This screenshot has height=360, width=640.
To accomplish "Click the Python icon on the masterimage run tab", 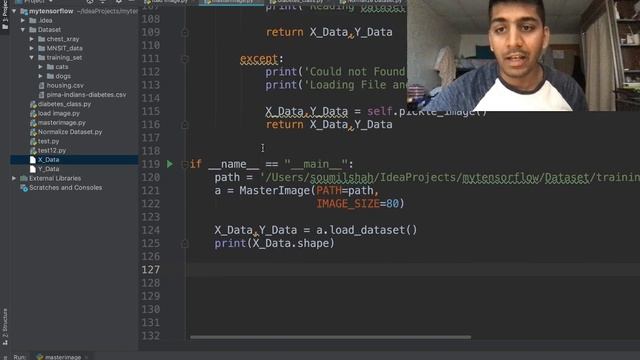I will click(x=40, y=357).
